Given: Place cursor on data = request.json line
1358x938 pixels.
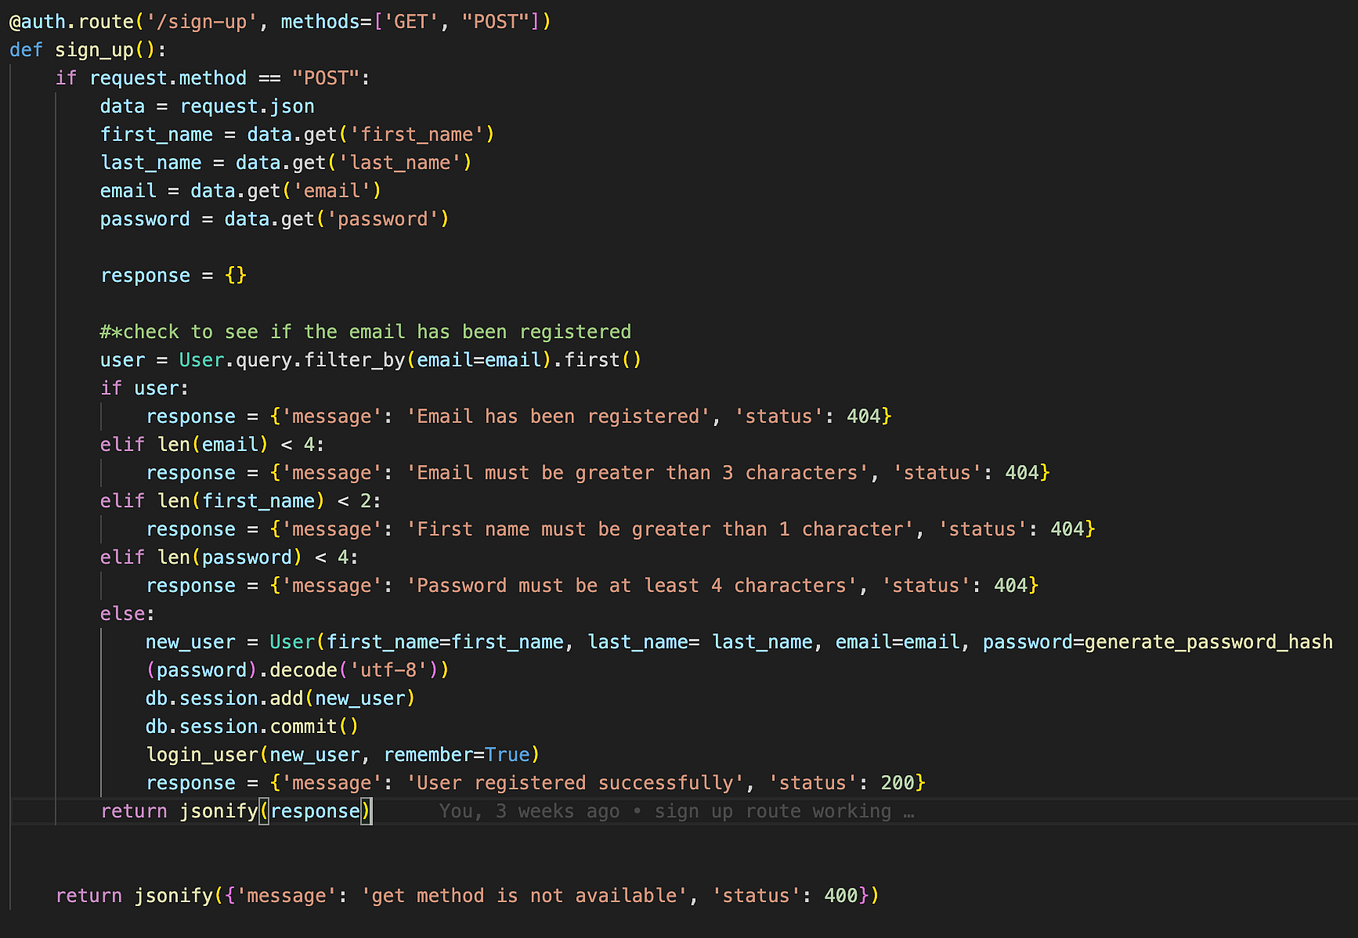Looking at the screenshot, I should tap(206, 105).
